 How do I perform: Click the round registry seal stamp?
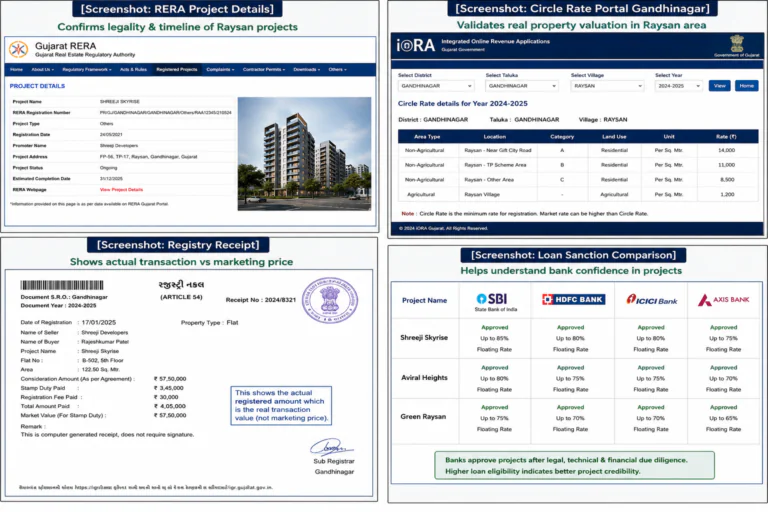(x=330, y=300)
